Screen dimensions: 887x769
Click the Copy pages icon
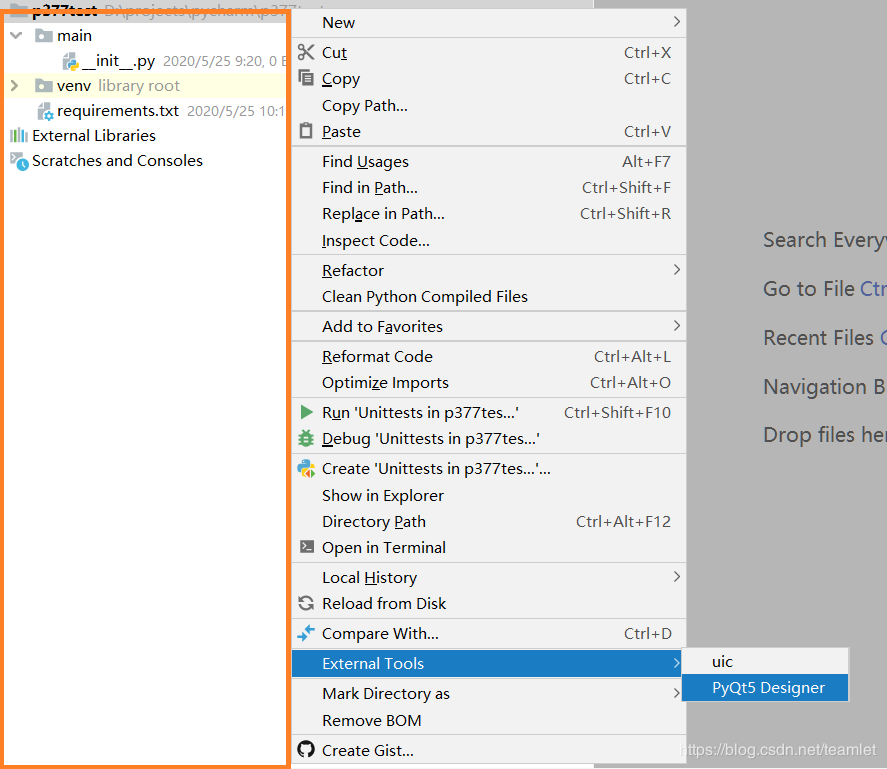tap(306, 78)
